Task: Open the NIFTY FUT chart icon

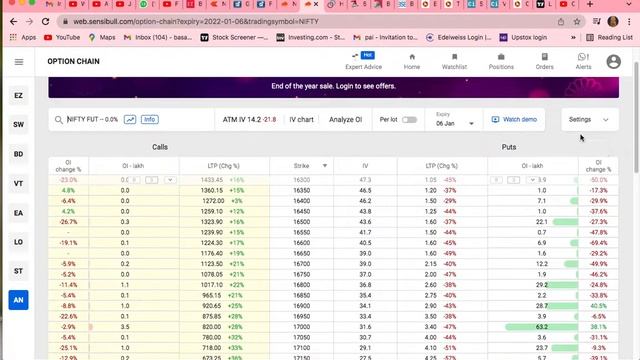Action: coord(130,120)
